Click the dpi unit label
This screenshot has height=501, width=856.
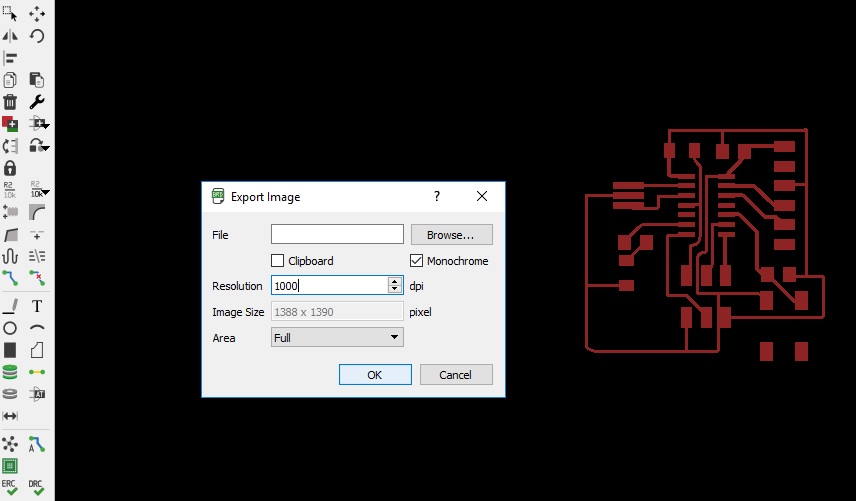[x=417, y=286]
